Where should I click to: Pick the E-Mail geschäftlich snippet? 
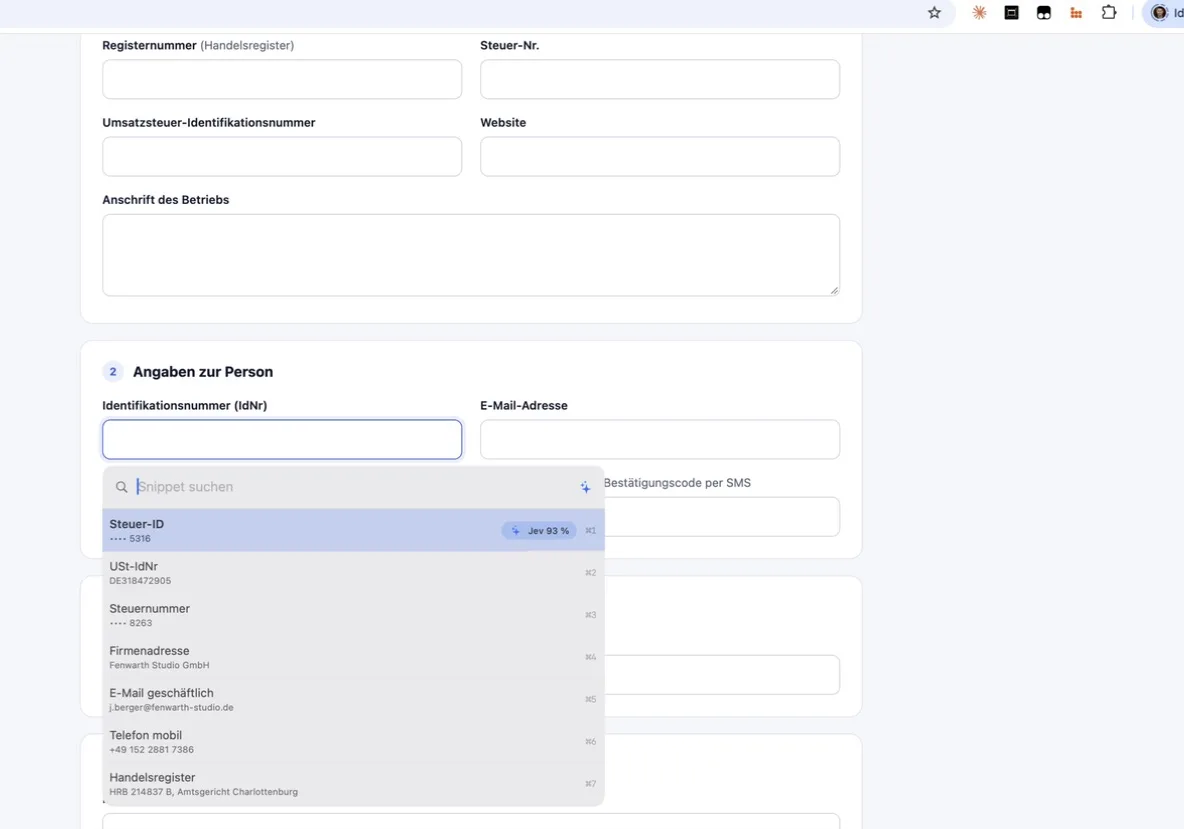[x=353, y=699]
